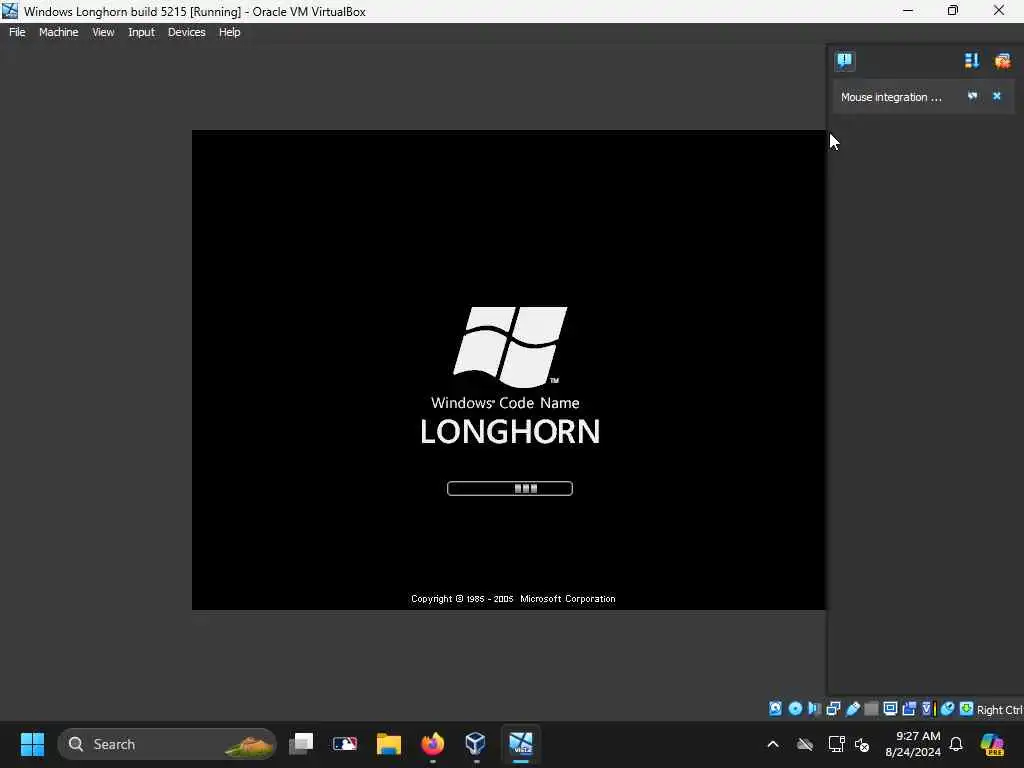This screenshot has width=1024, height=768.
Task: Open Task View on the taskbar
Action: [x=301, y=744]
